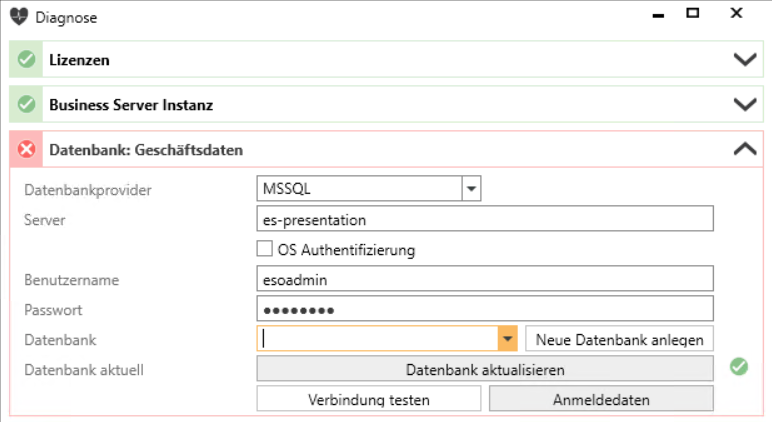772x422 pixels.
Task: Expand the Business Server Instanz chevron
Action: coord(745,104)
